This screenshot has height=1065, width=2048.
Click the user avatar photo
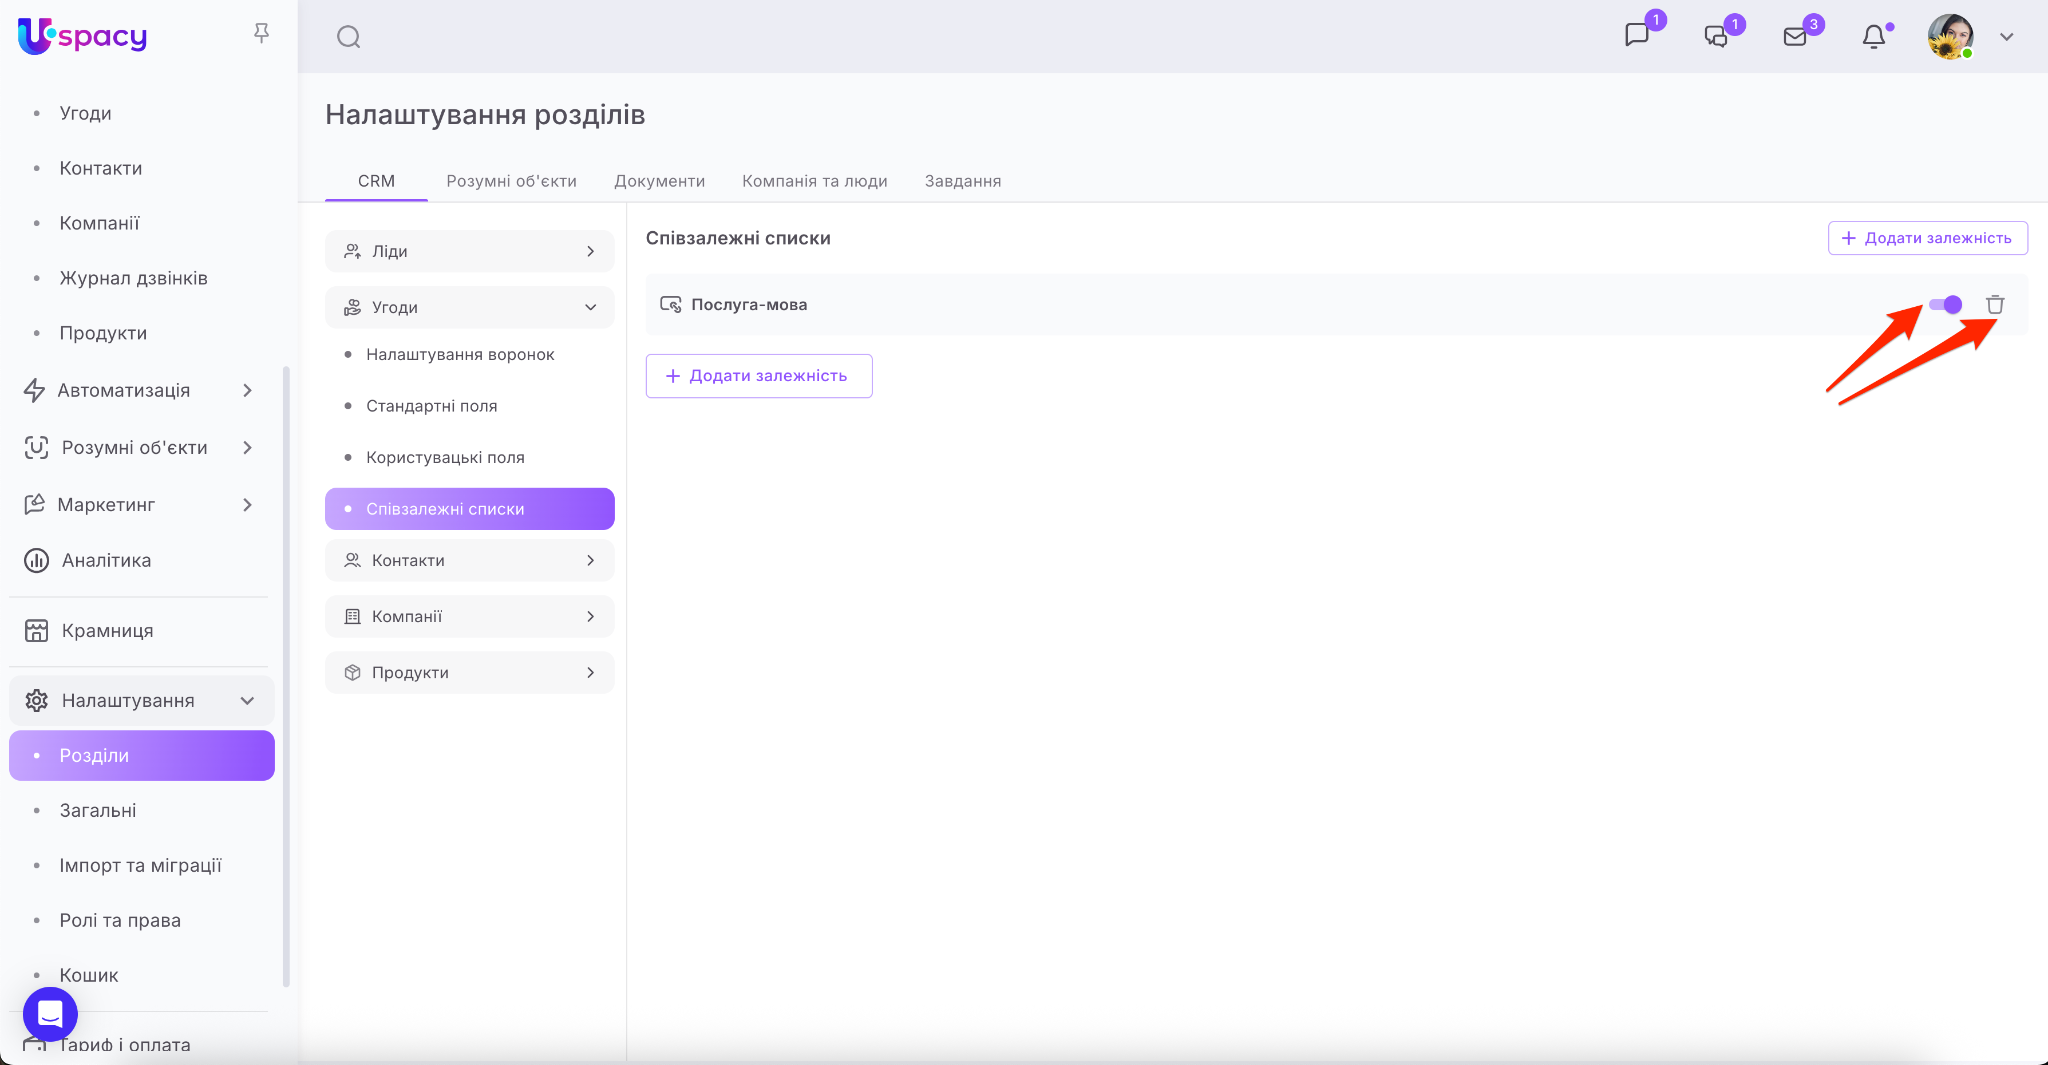click(x=1950, y=37)
